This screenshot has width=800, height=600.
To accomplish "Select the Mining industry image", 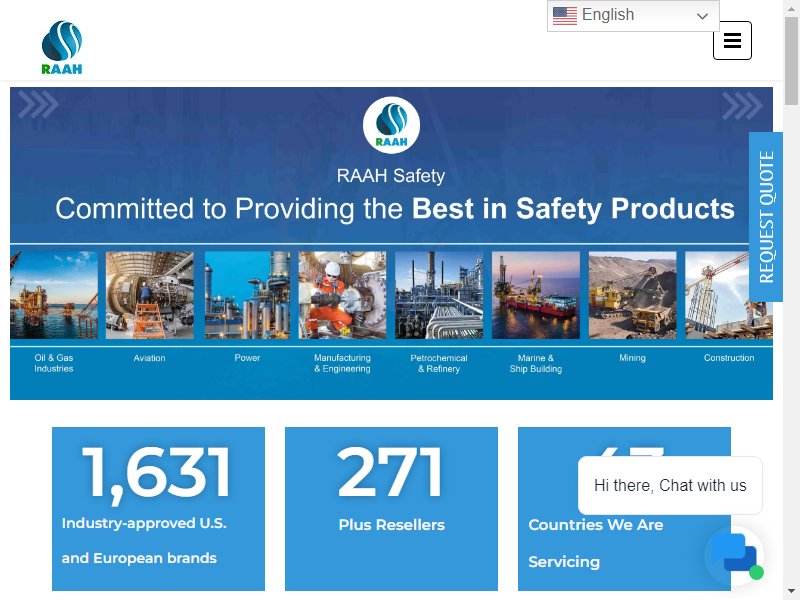I will 633,295.
